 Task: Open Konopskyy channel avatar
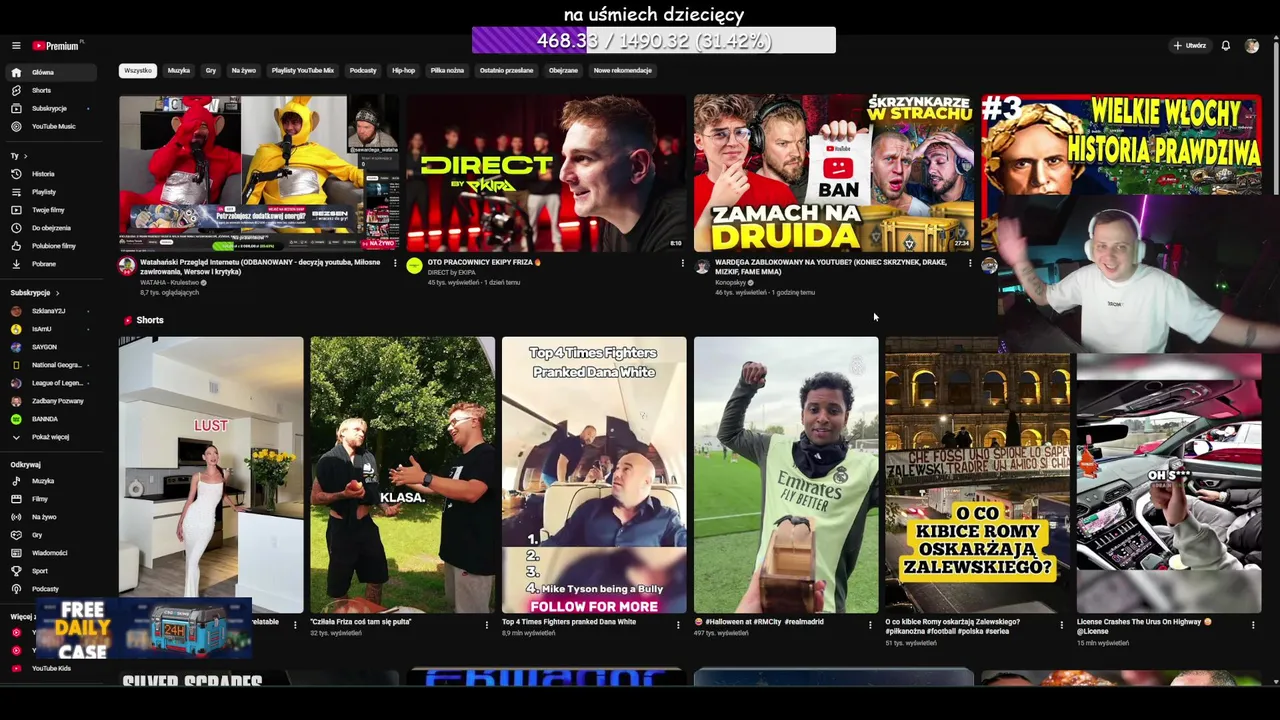702,265
